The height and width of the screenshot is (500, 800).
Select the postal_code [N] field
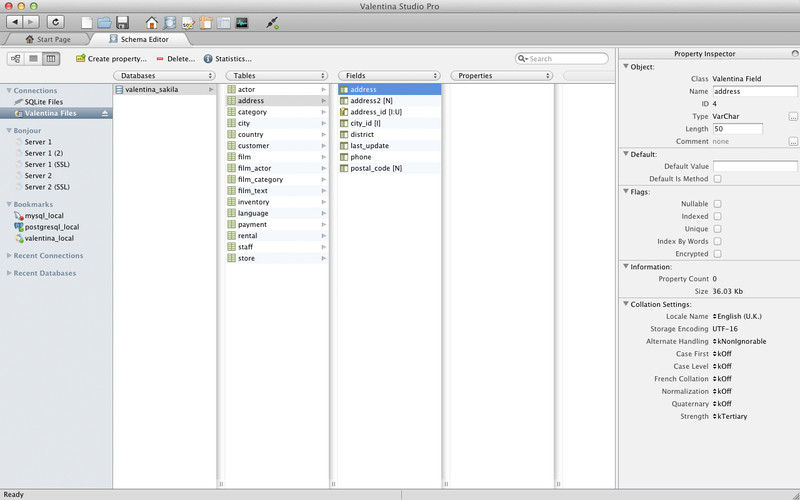[x=389, y=168]
